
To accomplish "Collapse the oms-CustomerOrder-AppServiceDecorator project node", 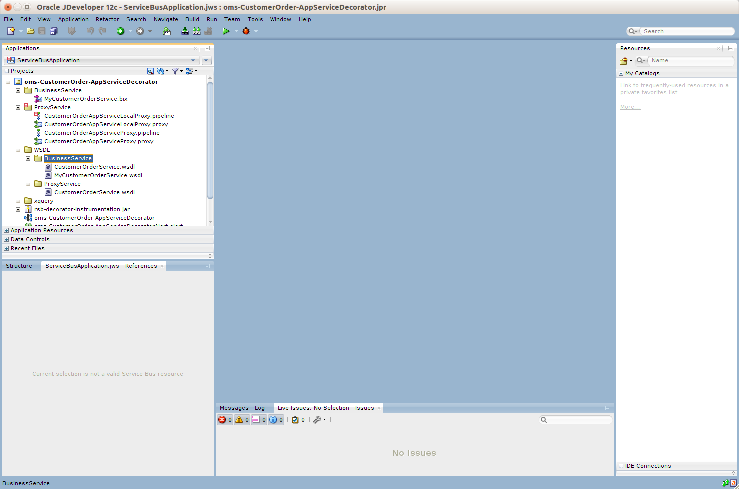I will [x=8, y=82].
